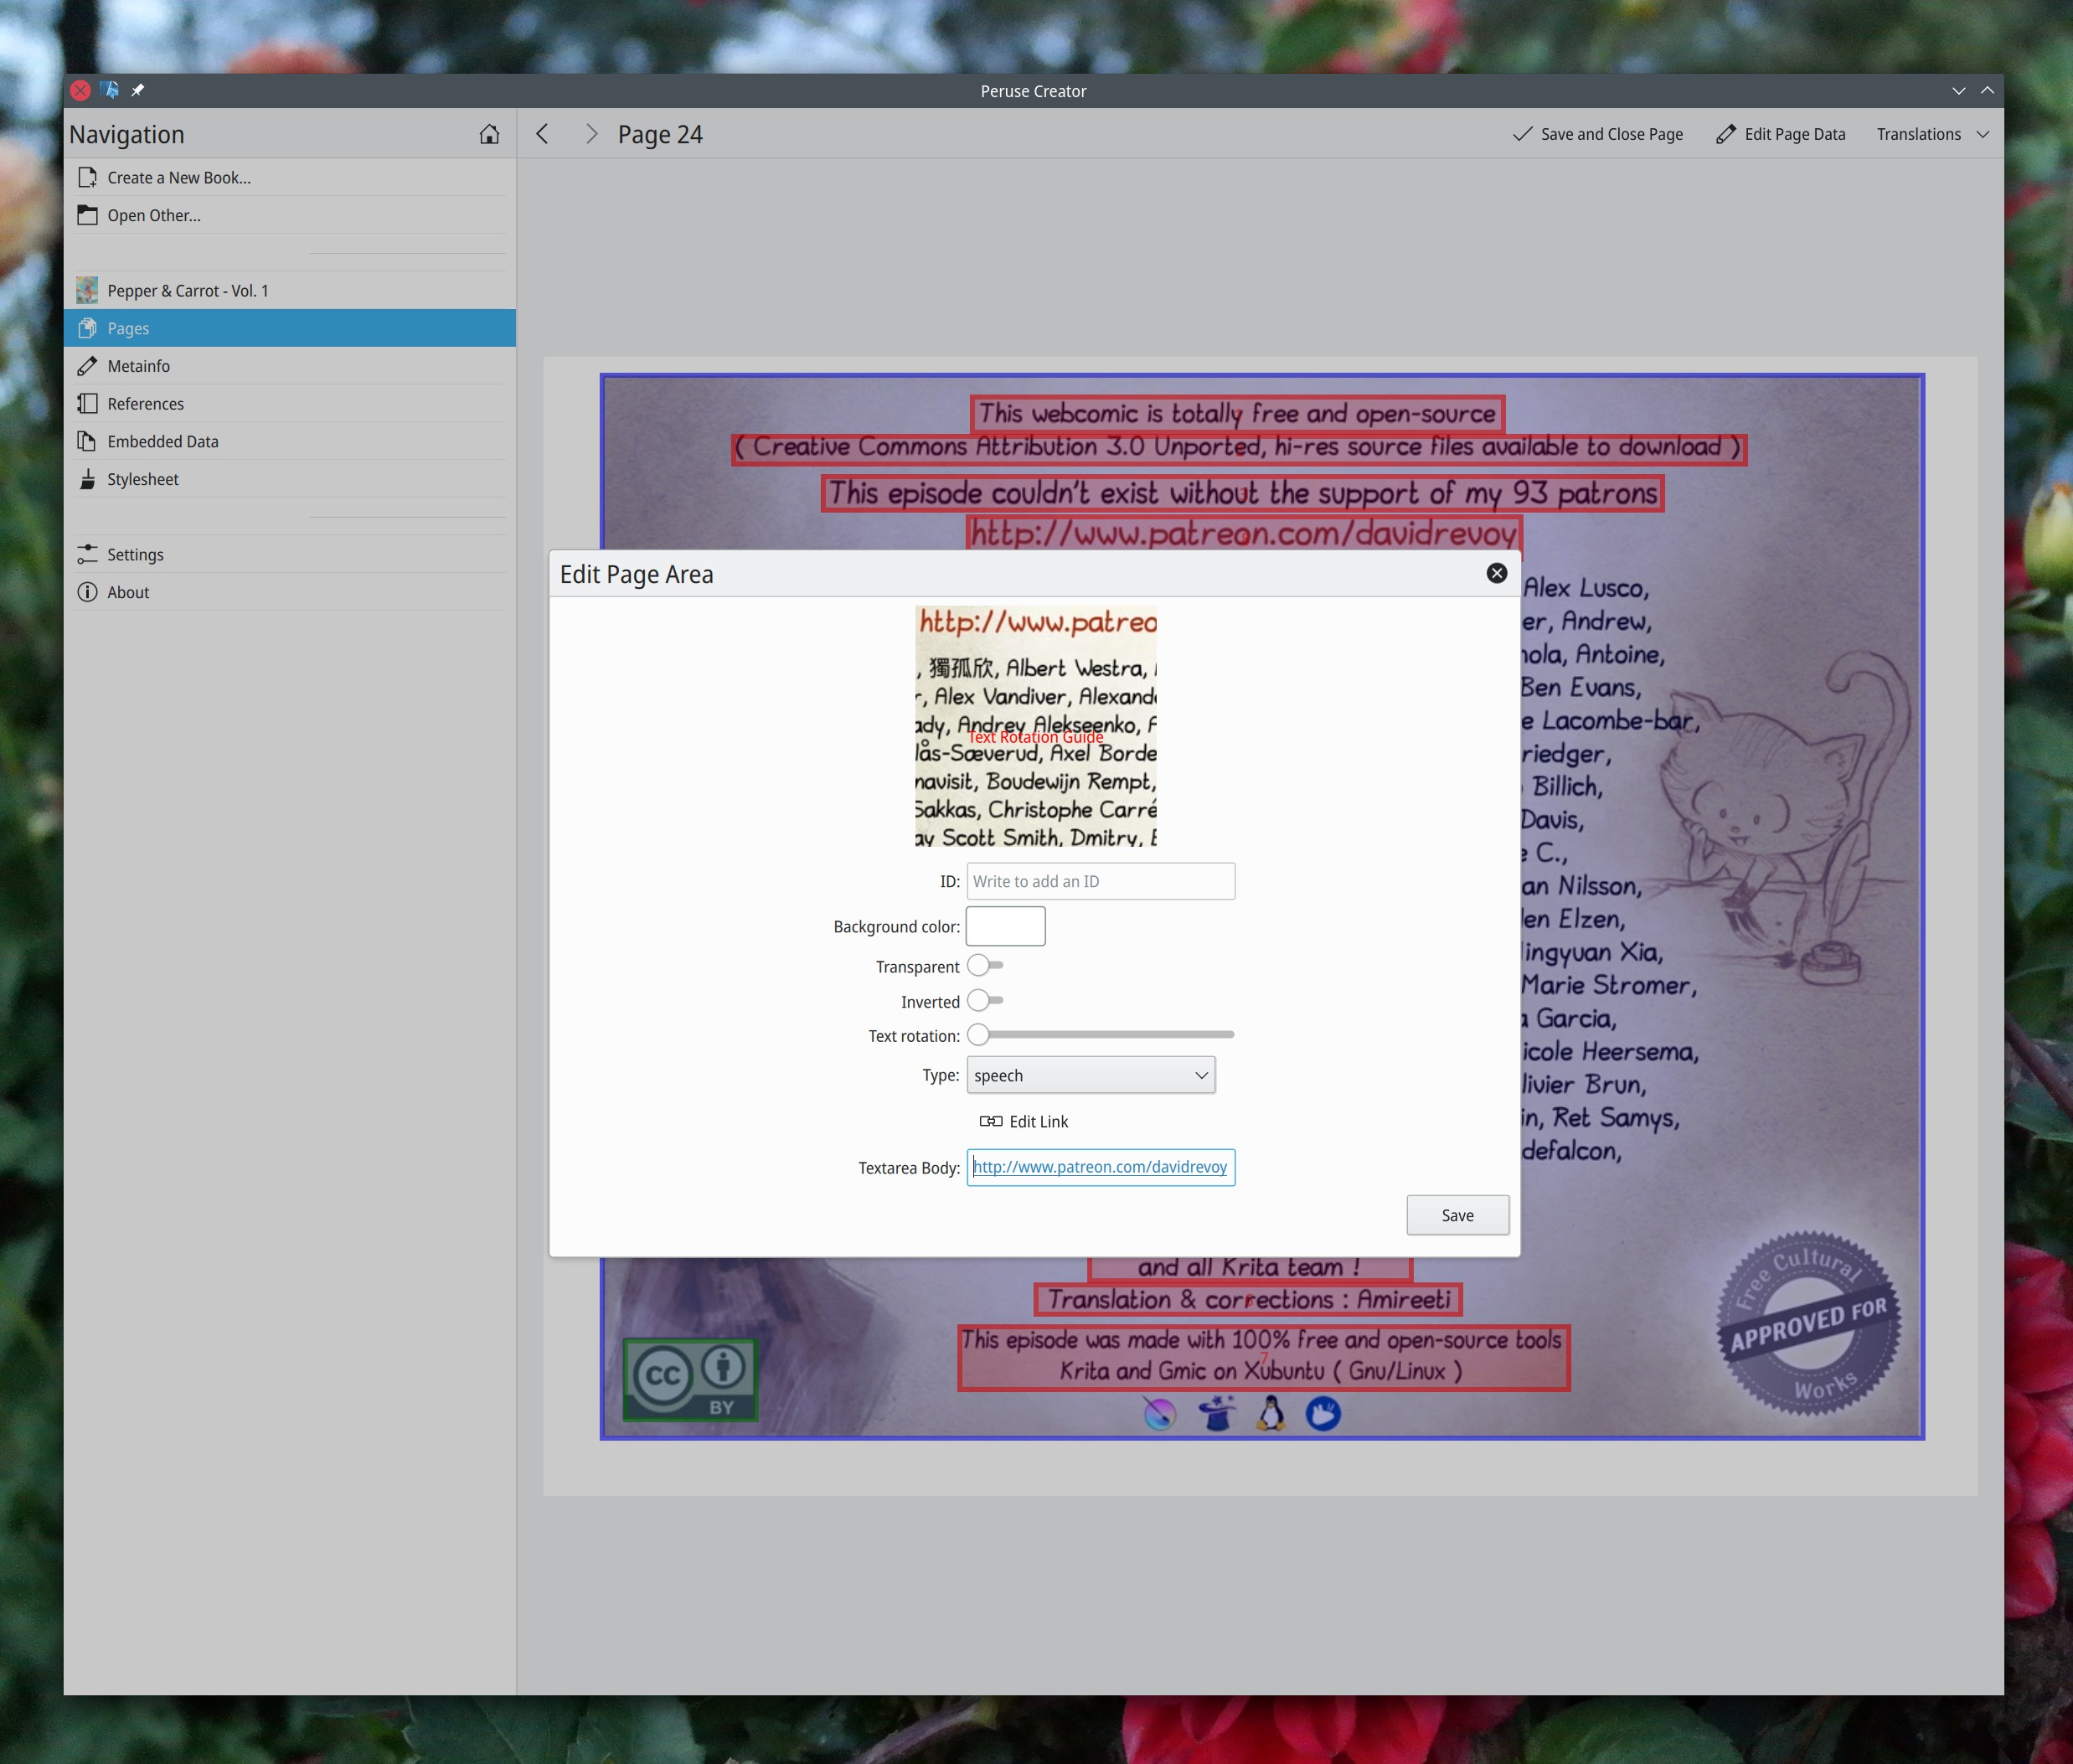
Task: Toggle the Inverted switch
Action: pos(985,1001)
